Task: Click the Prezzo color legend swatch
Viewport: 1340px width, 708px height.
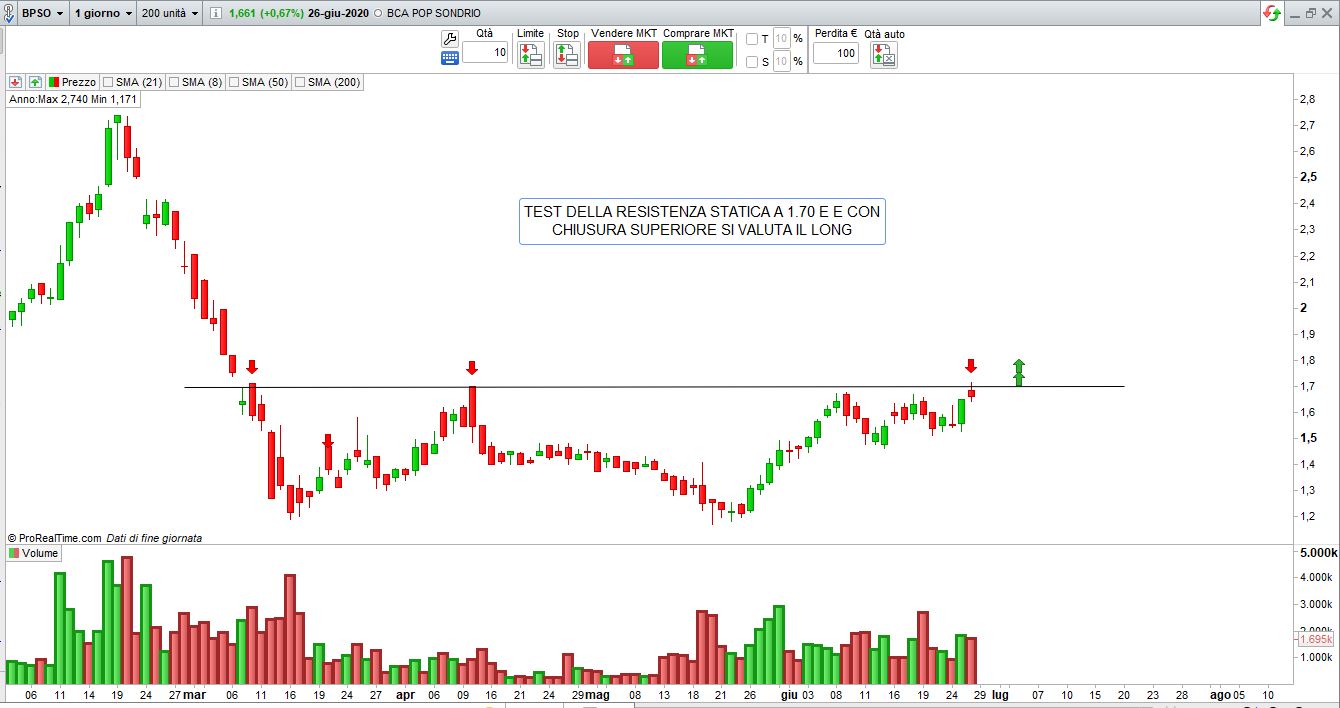Action: [x=54, y=82]
